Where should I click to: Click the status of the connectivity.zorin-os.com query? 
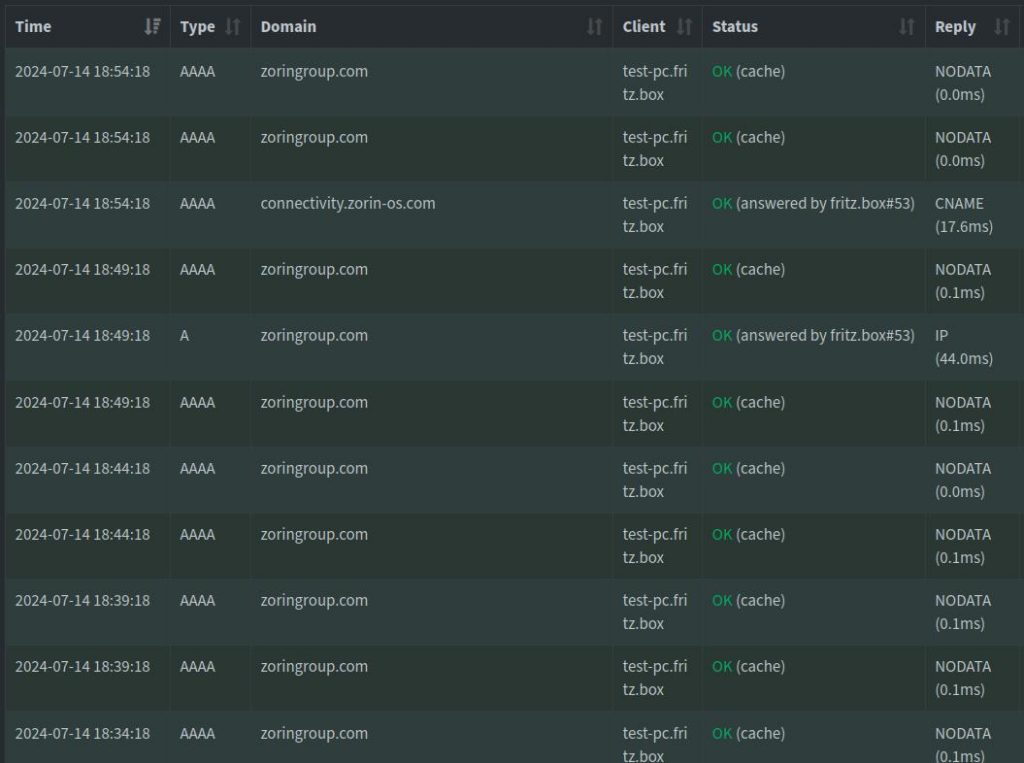(x=812, y=203)
